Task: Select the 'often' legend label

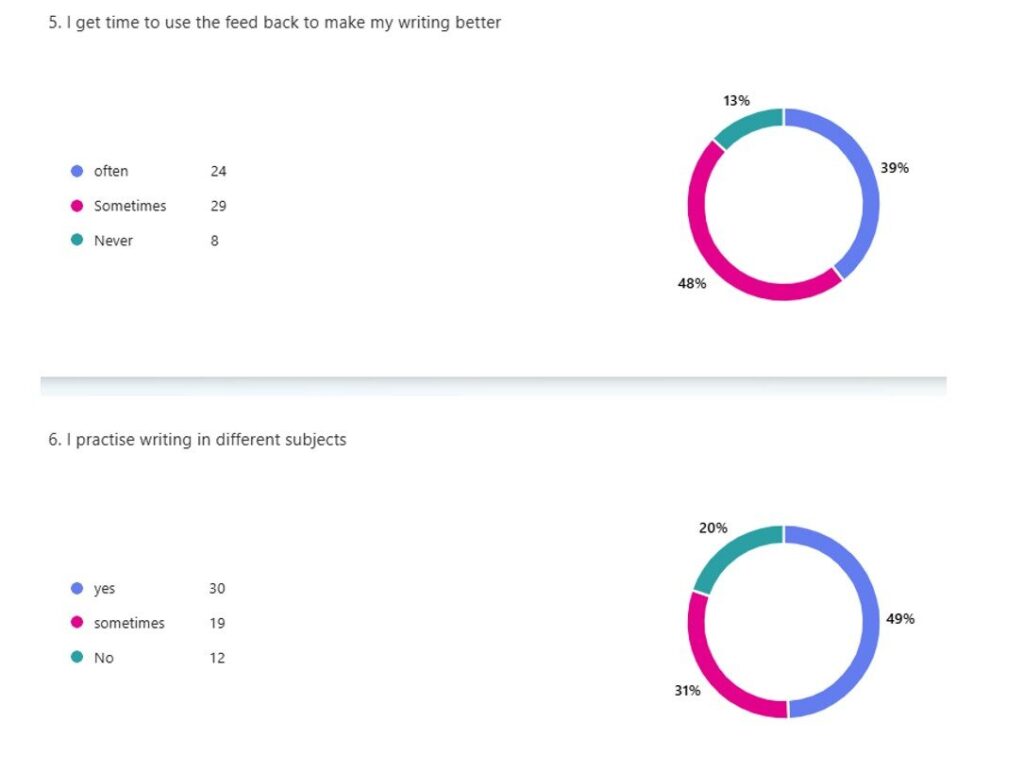Action: coord(111,171)
